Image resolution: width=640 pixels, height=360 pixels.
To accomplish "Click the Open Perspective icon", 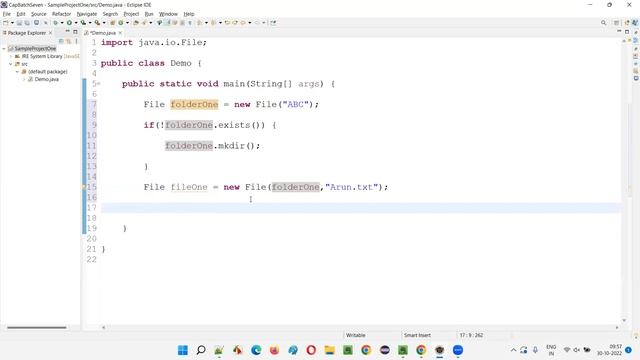I will [x=616, y=23].
